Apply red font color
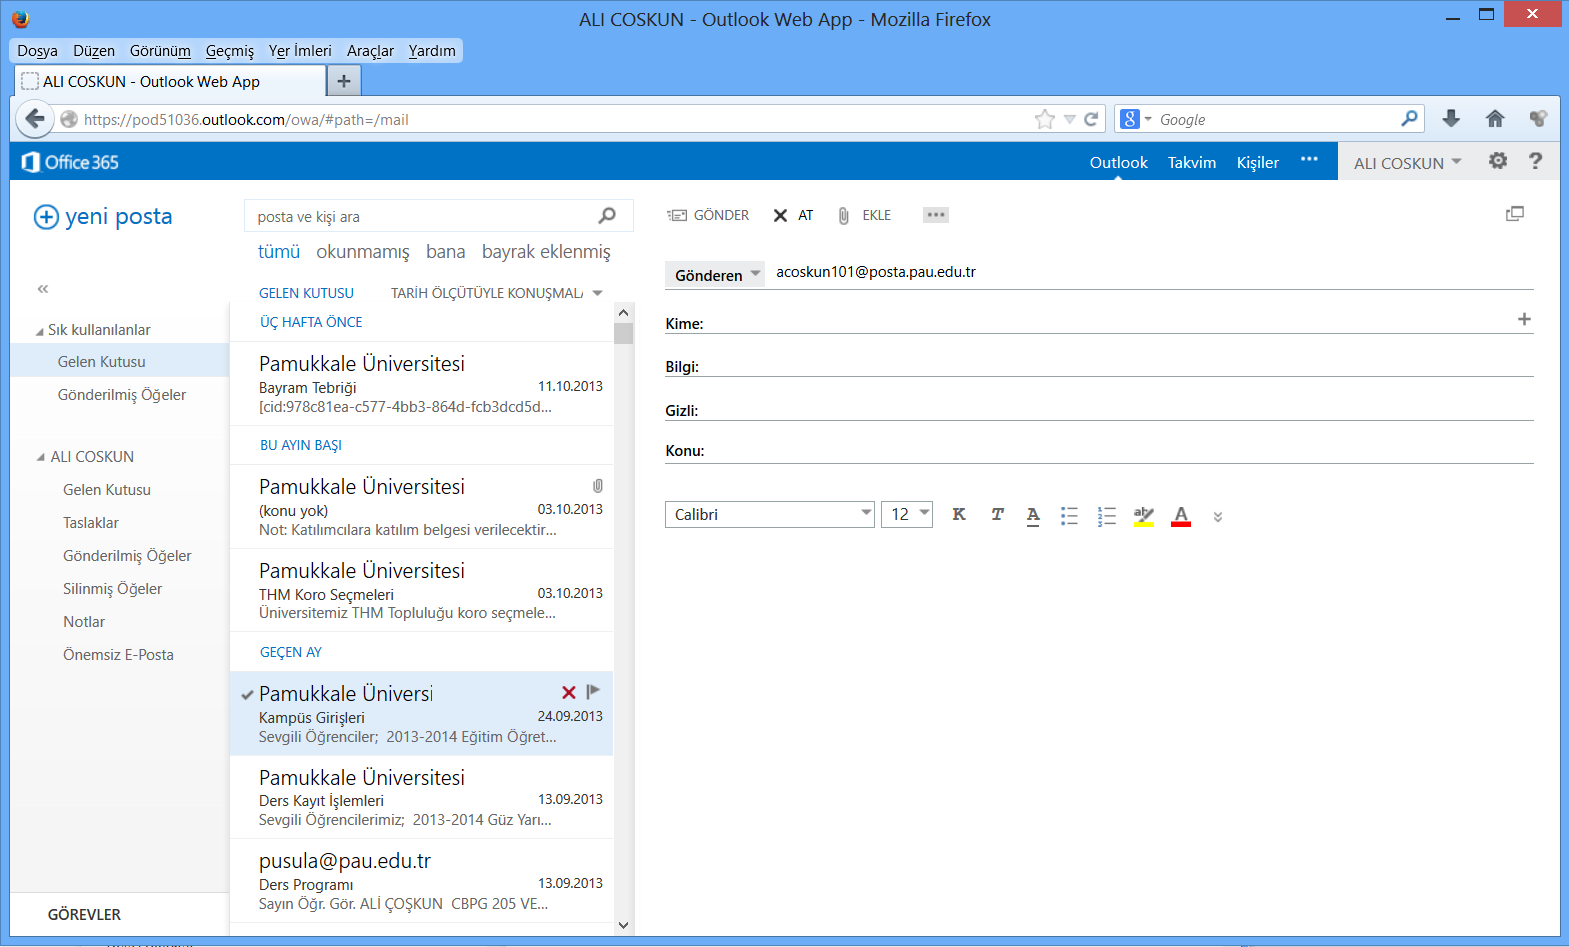Viewport: 1569px width, 947px height. pyautogui.click(x=1181, y=516)
